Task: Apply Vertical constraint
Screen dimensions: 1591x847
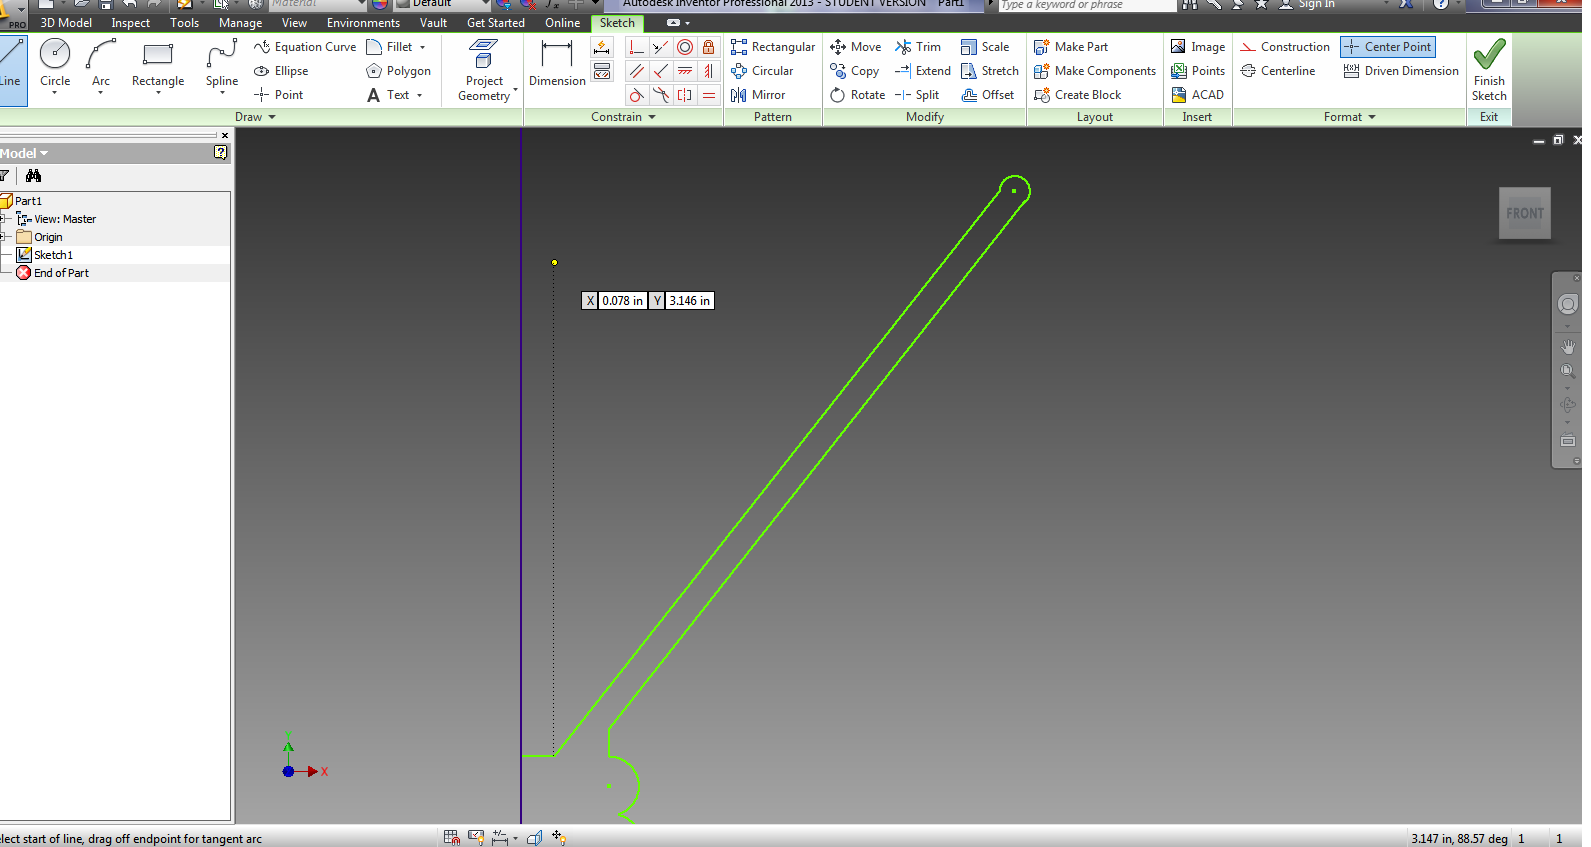Action: coord(709,71)
